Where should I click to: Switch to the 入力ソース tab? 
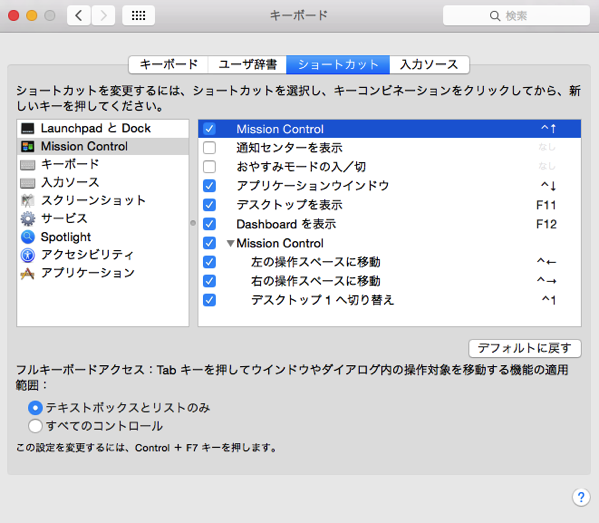pos(429,64)
